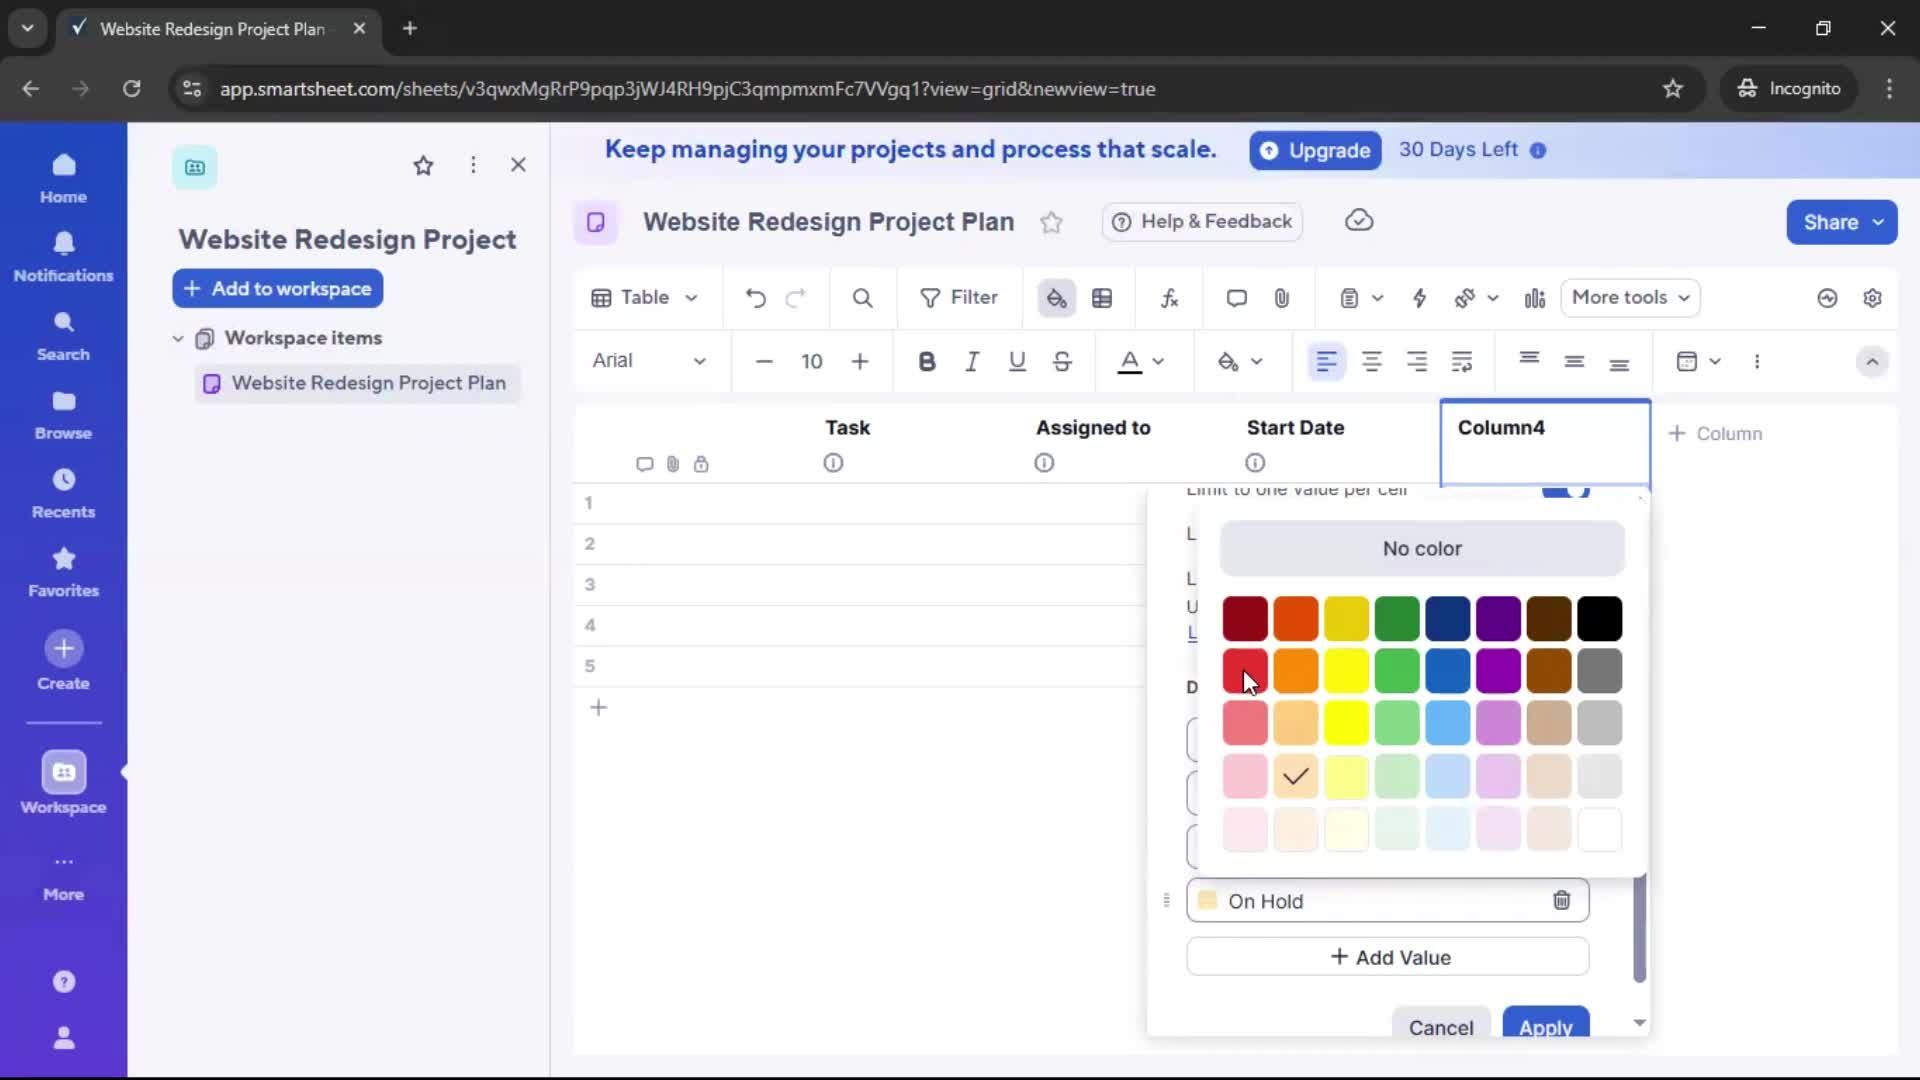Screen dimensions: 1920x1080
Task: Open Notifications from the left sidebar
Action: [63, 257]
